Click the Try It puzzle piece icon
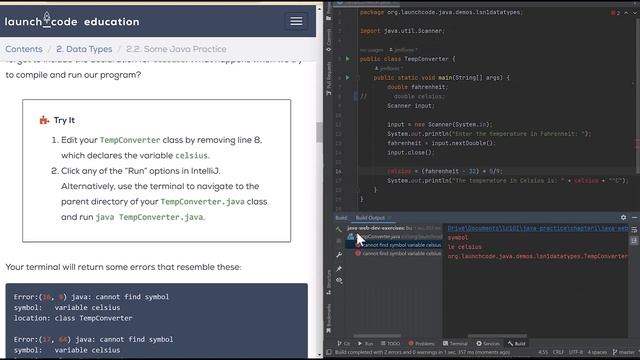The height and width of the screenshot is (360, 640). (44, 120)
